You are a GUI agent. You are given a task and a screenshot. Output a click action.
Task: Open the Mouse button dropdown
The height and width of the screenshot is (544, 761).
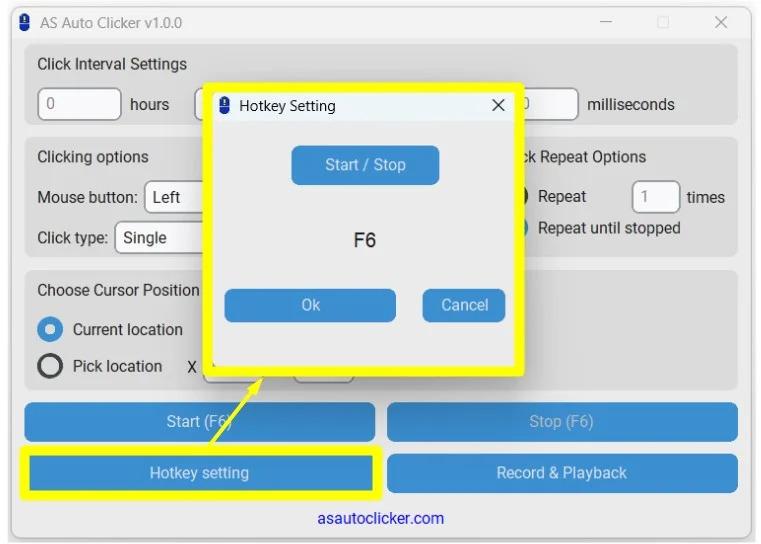pyautogui.click(x=175, y=197)
